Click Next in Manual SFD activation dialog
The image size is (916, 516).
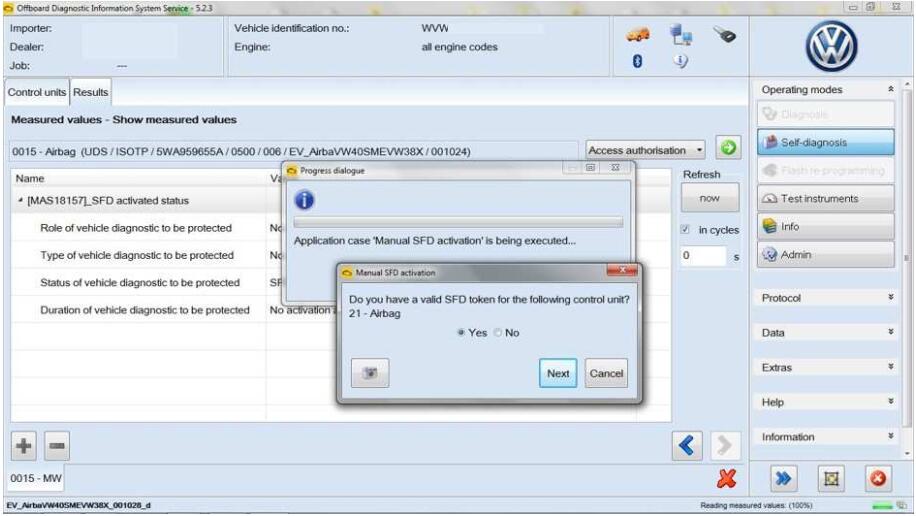click(558, 373)
